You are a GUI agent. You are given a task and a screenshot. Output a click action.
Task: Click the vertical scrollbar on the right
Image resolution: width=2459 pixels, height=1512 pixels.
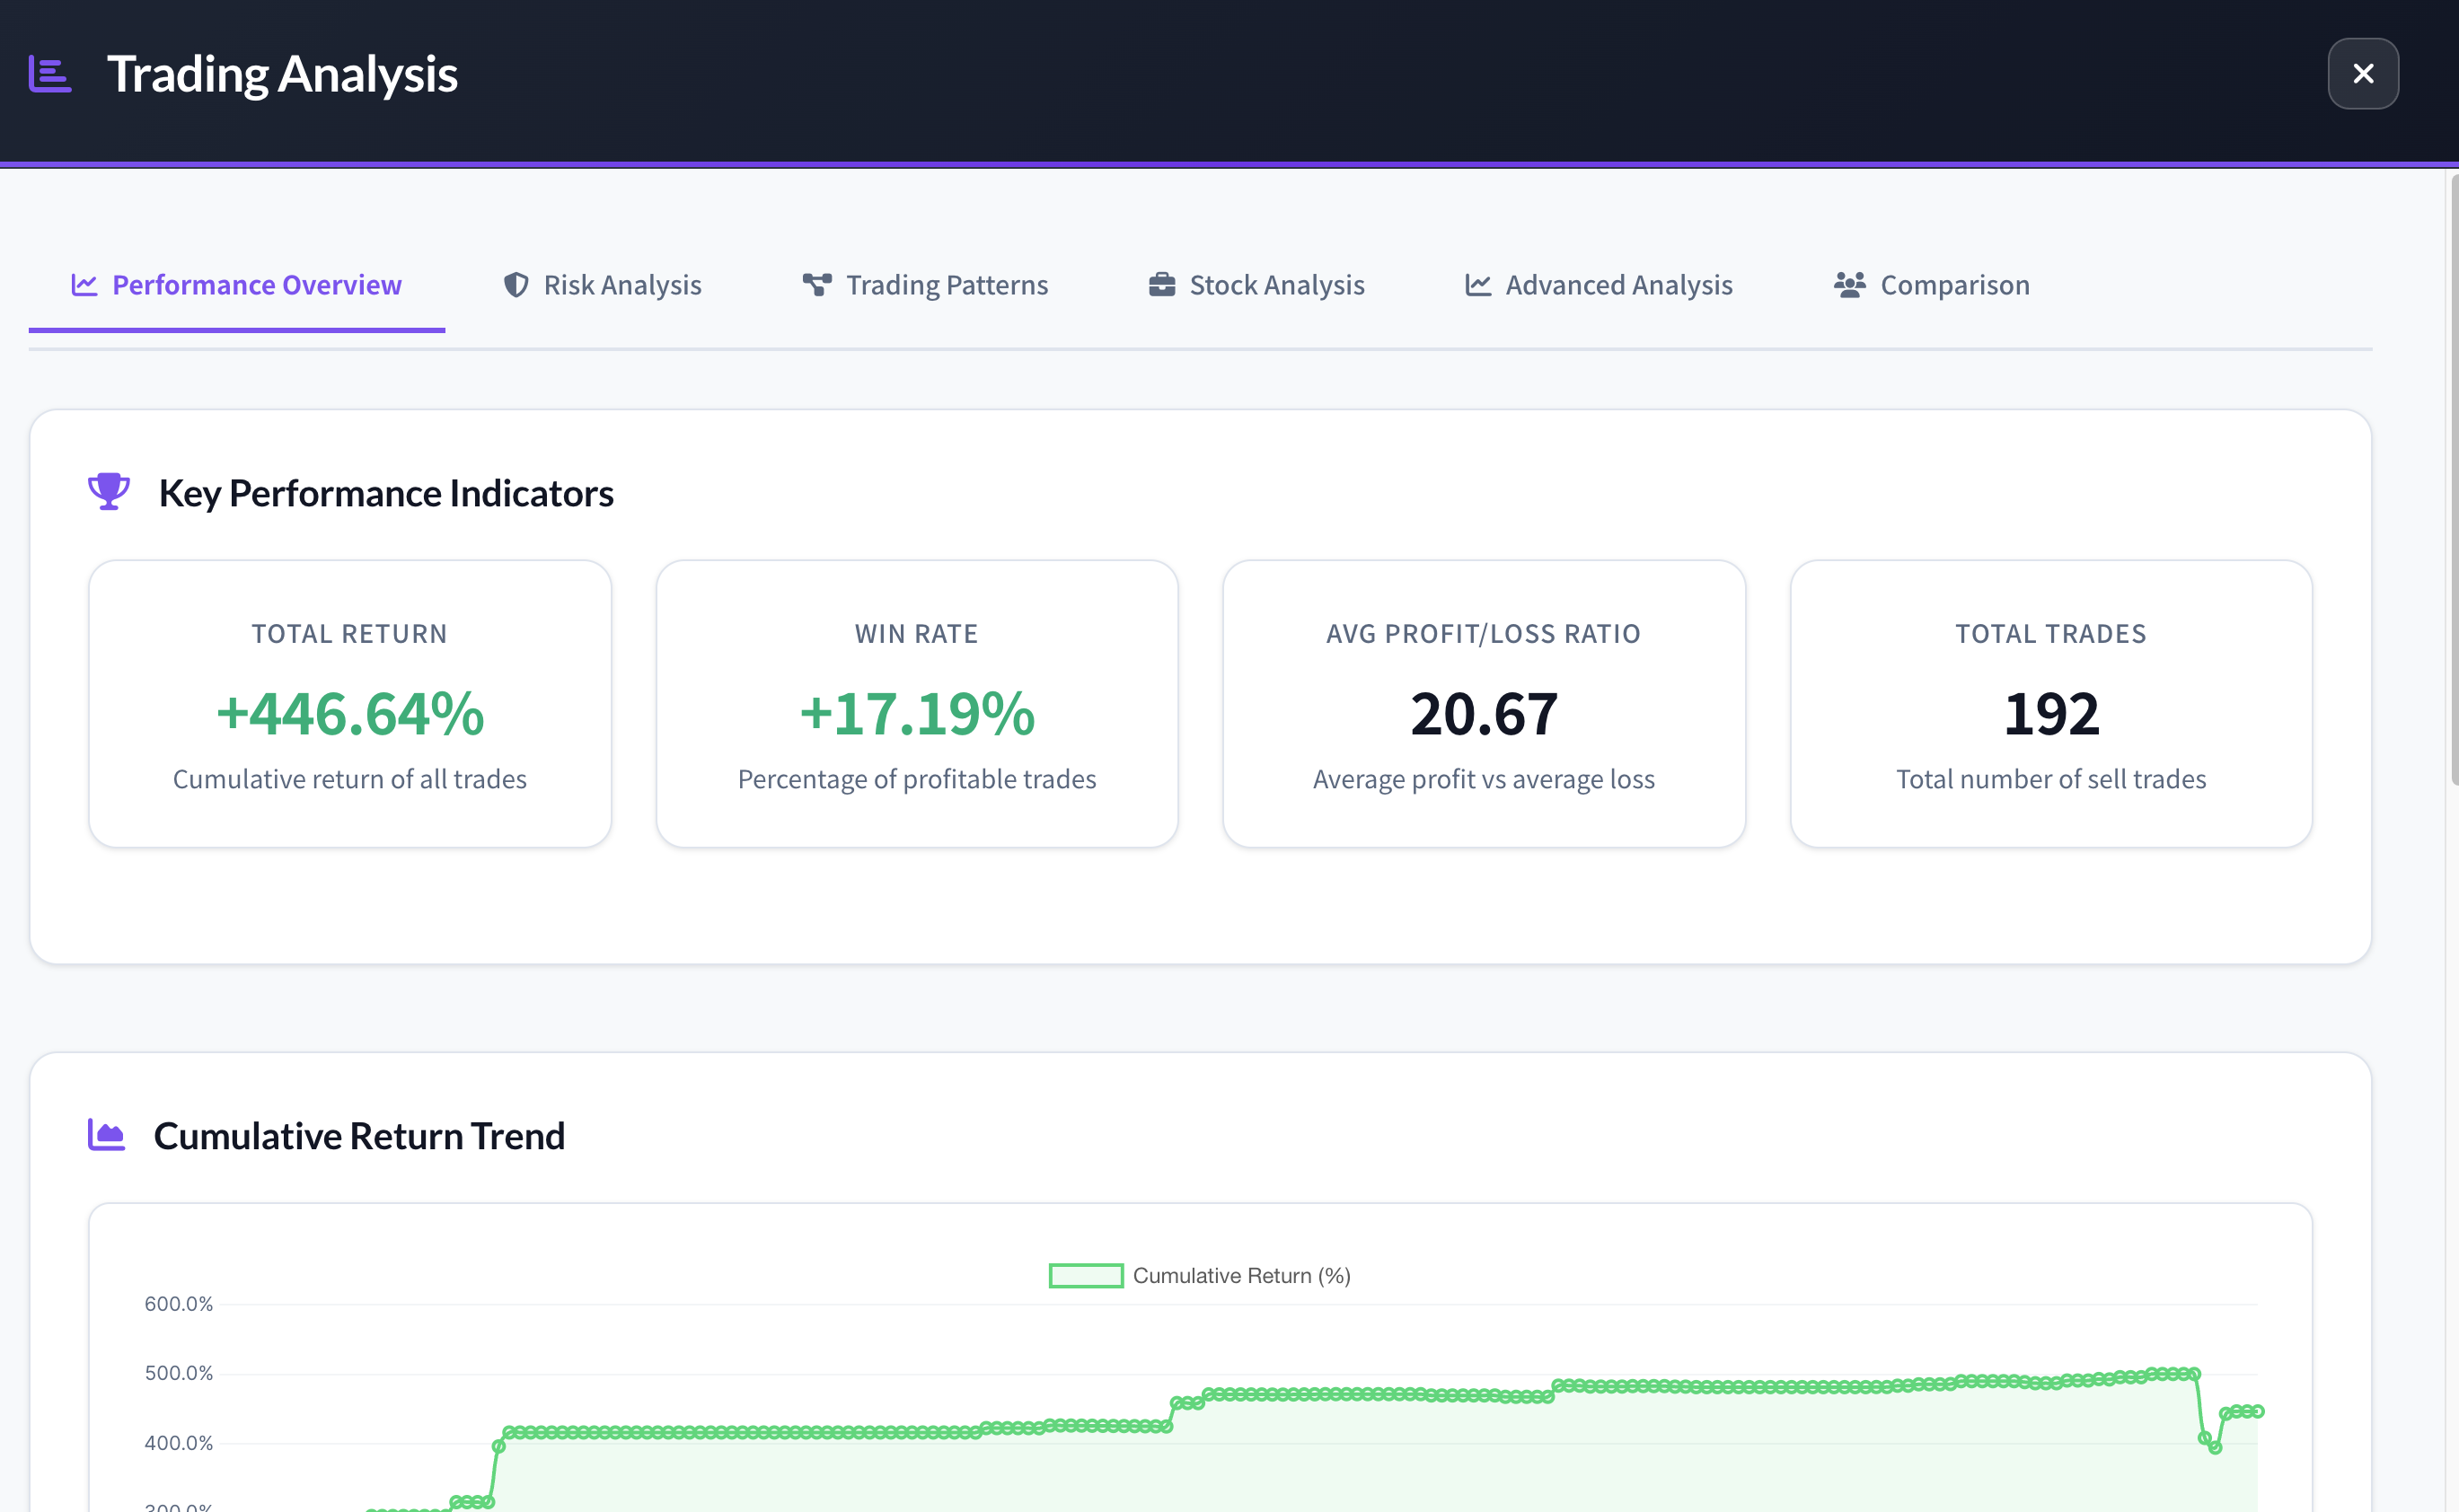(2453, 480)
